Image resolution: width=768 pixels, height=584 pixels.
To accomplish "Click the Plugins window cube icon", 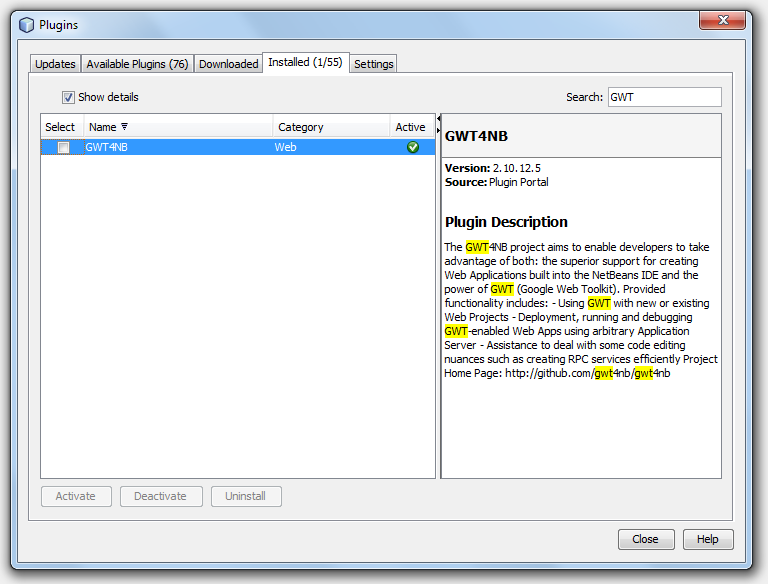I will pos(26,24).
